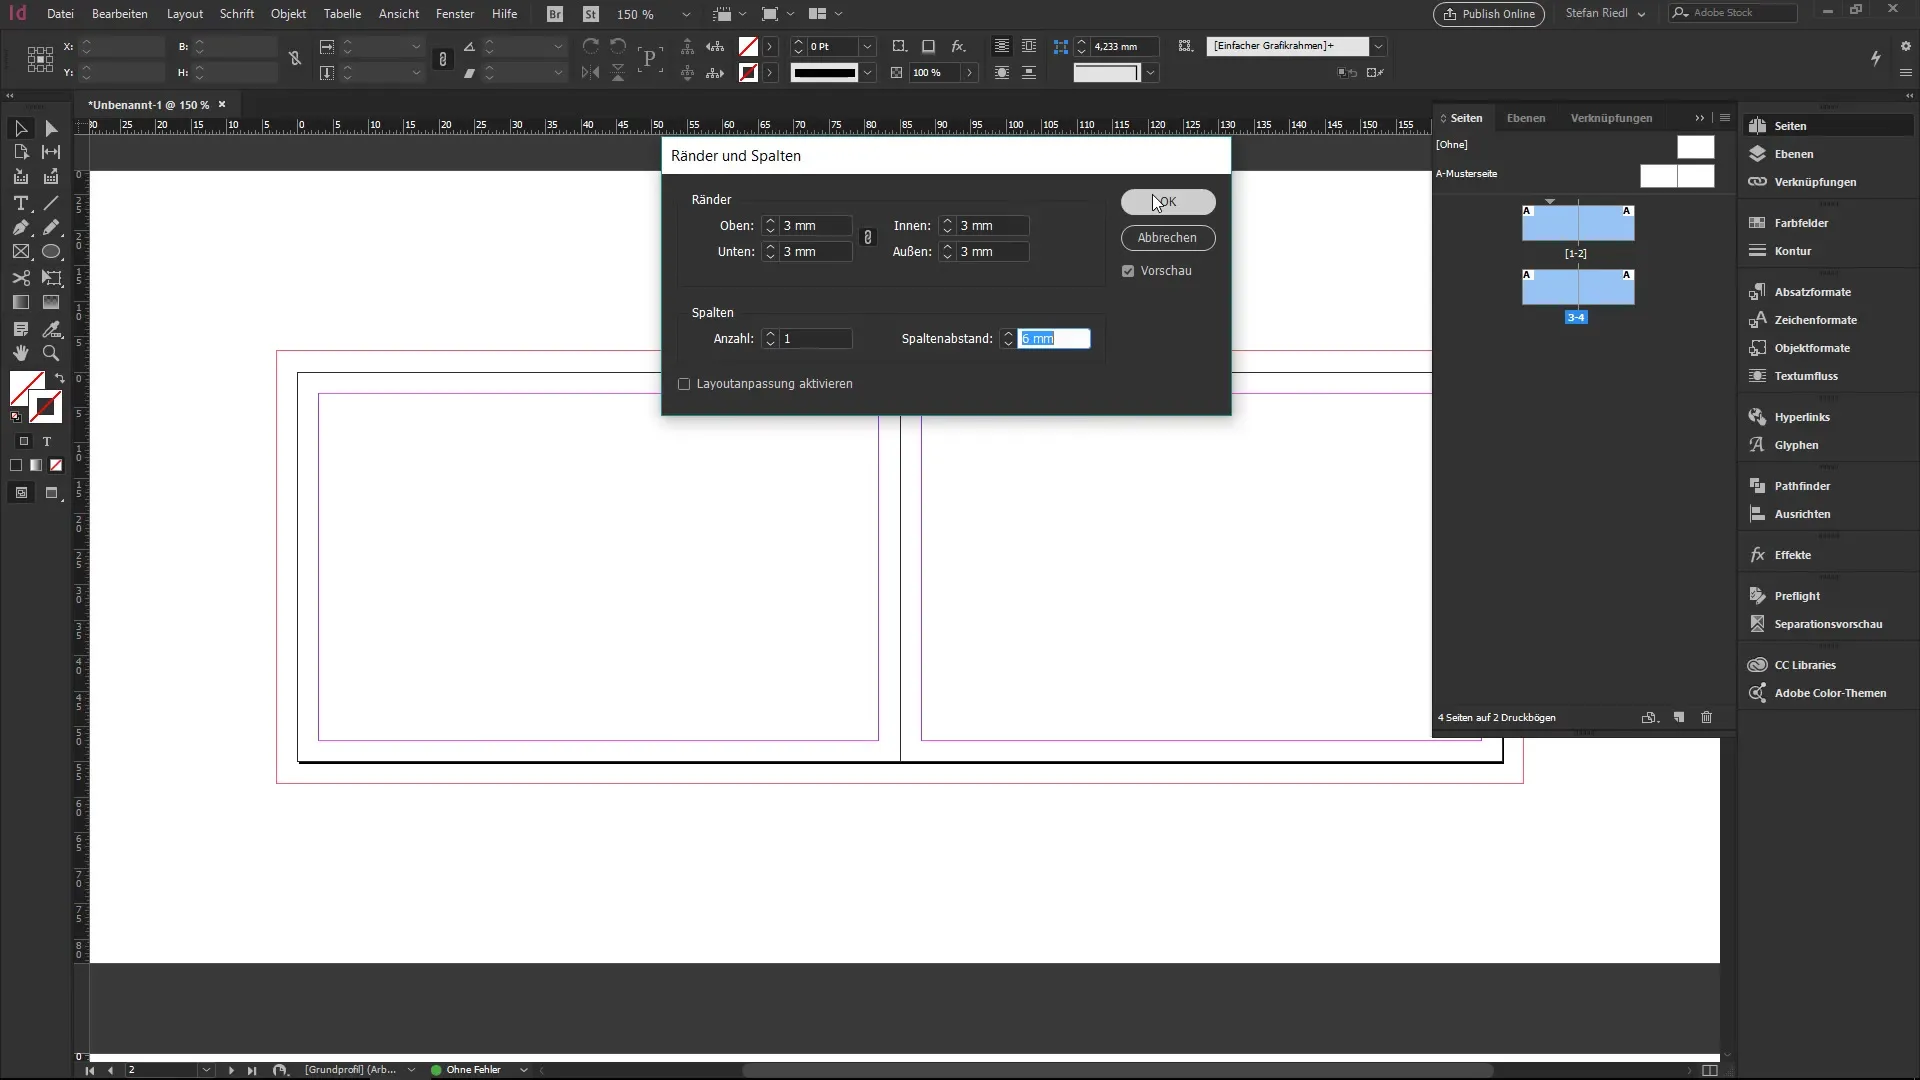This screenshot has width=1920, height=1080.
Task: Delete selected page with trash icon
Action: coord(1707,717)
